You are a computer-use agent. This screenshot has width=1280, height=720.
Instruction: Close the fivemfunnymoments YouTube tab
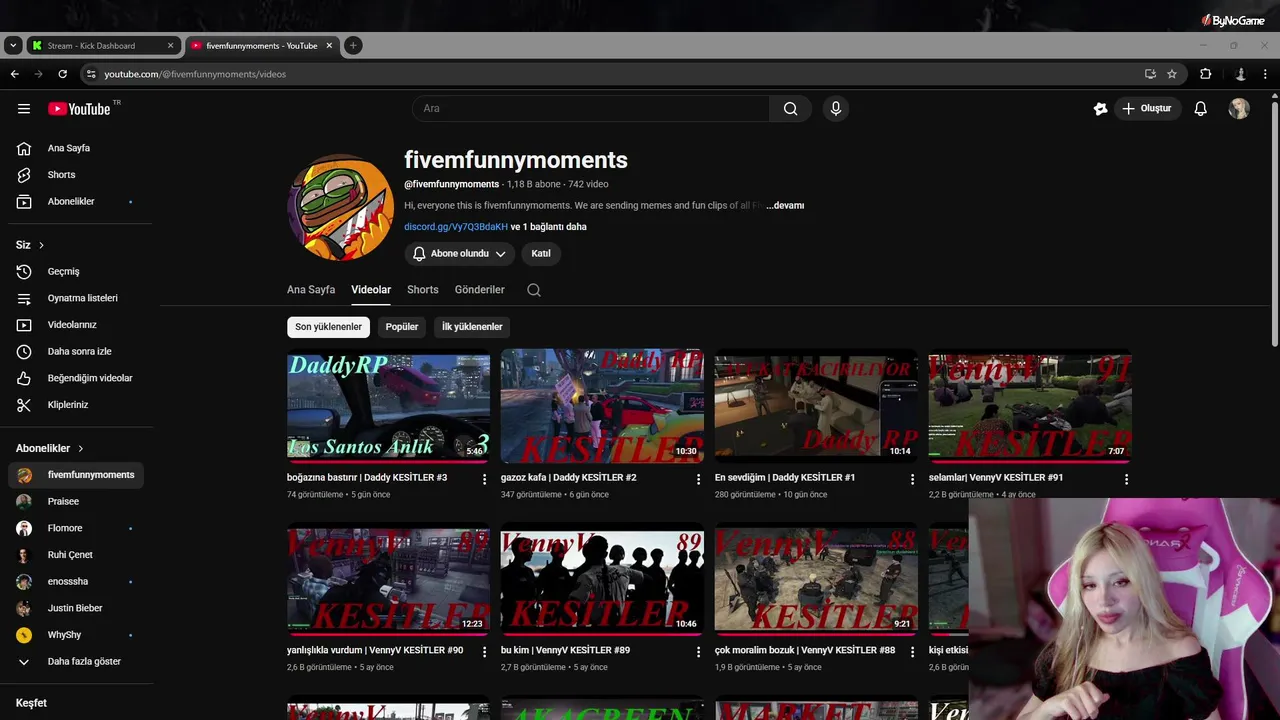tap(329, 45)
